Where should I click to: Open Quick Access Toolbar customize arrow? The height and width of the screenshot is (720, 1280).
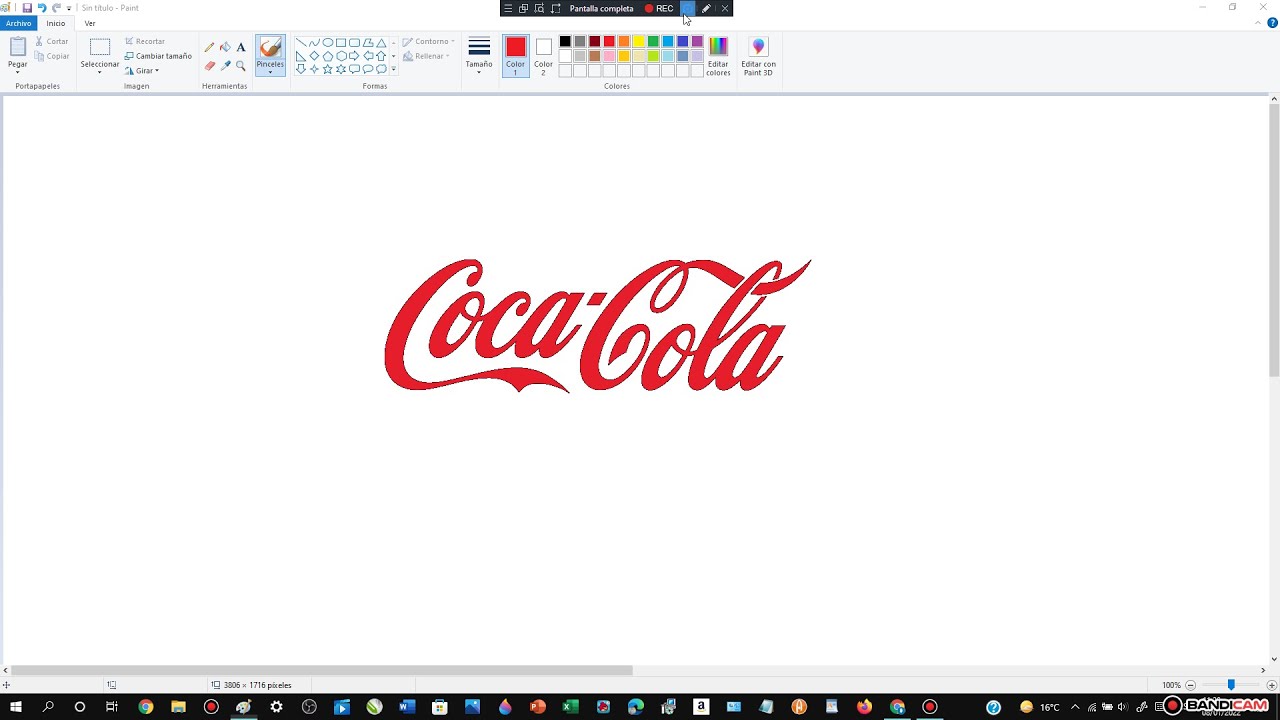(69, 8)
